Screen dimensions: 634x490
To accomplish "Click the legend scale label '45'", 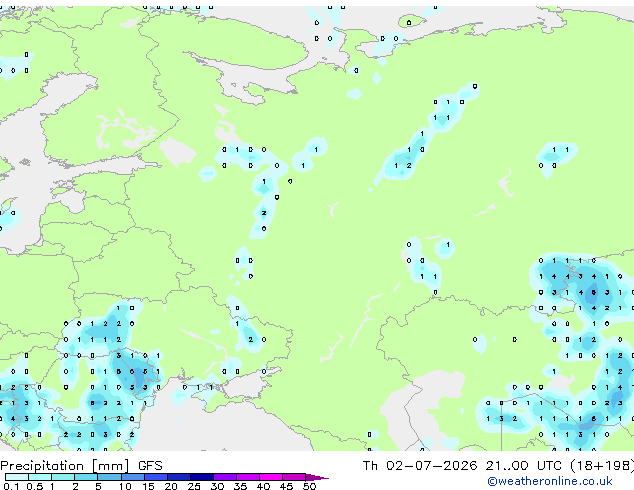I will [x=286, y=486].
